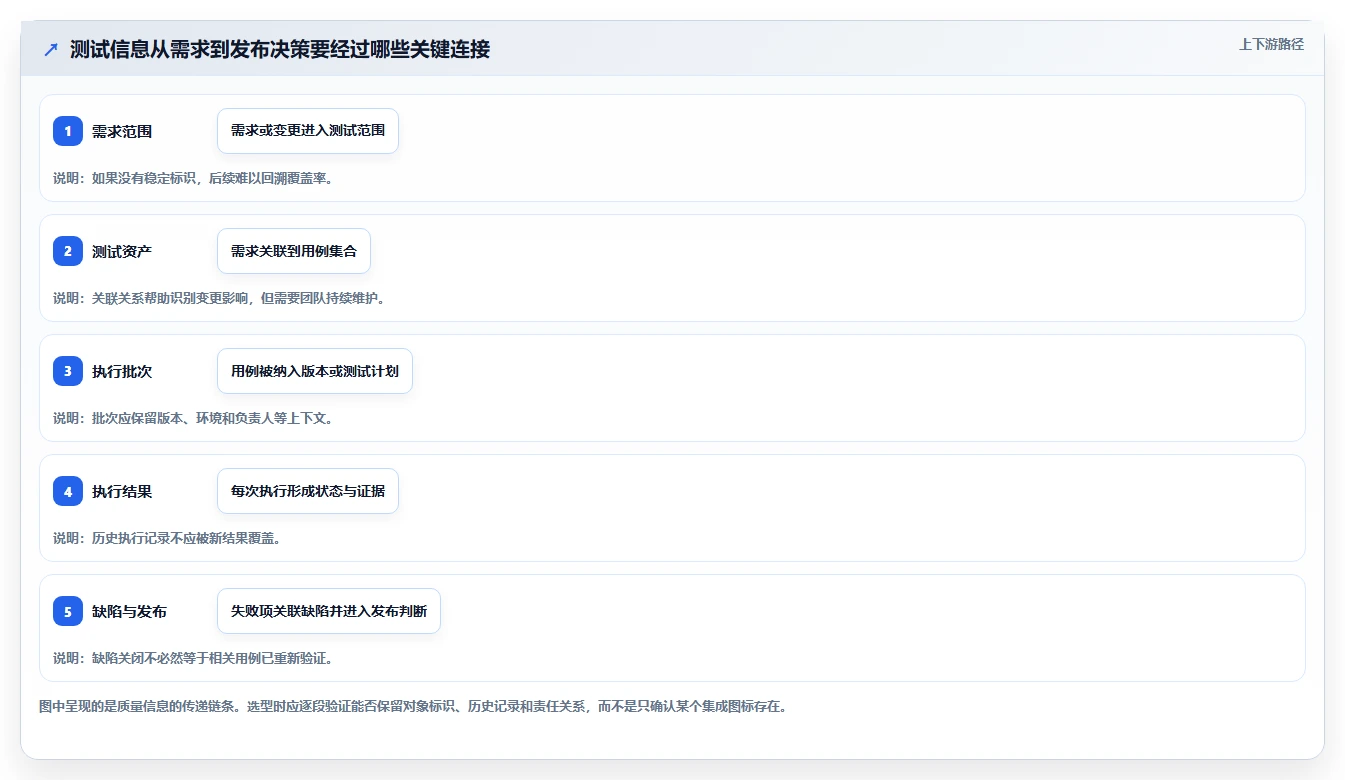Viewport: 1345px width, 780px height.
Task: Click the 上下游路径 label in the header
Action: pyautogui.click(x=1271, y=44)
